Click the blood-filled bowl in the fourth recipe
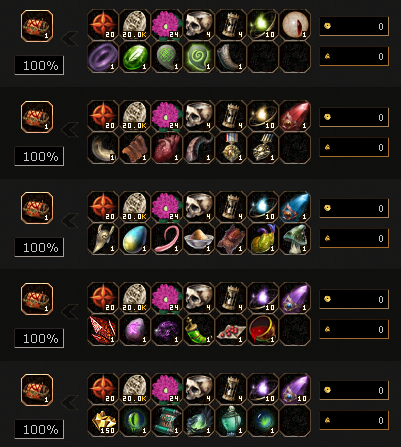 [x=263, y=330]
